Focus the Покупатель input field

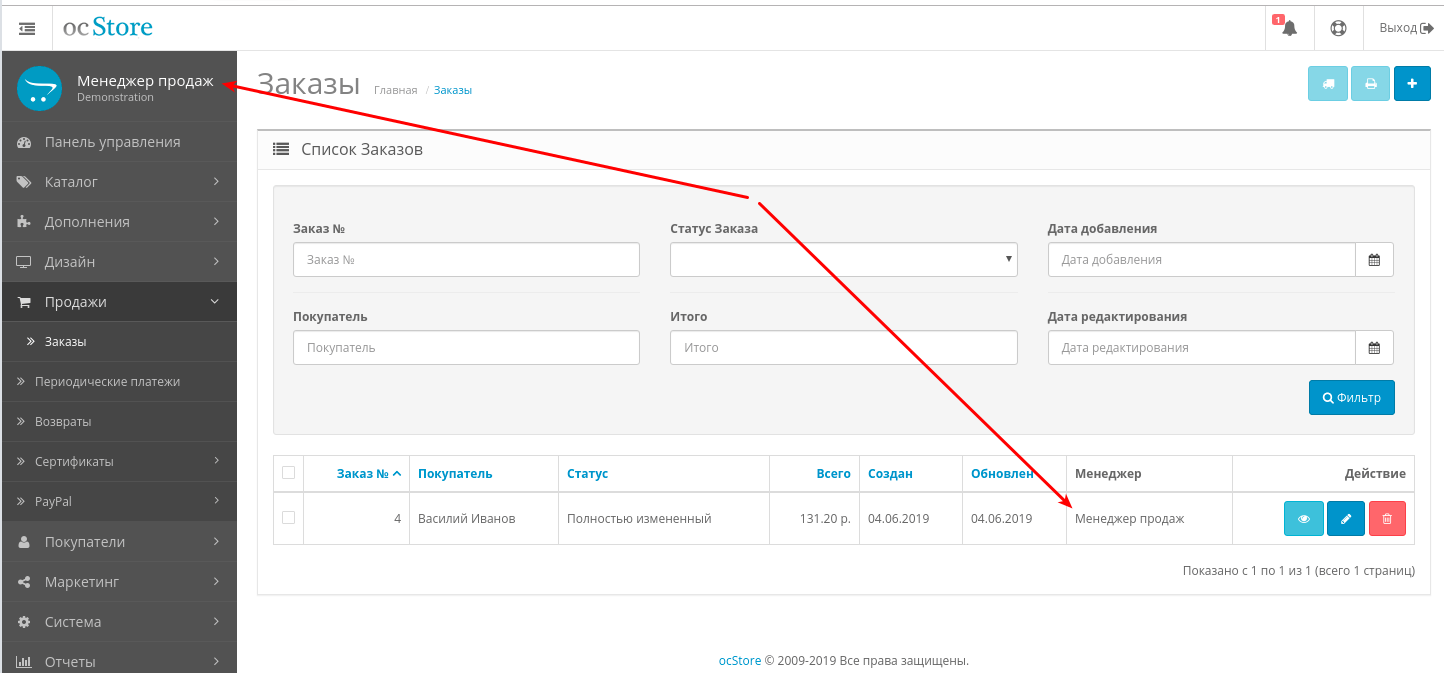pyautogui.click(x=466, y=348)
